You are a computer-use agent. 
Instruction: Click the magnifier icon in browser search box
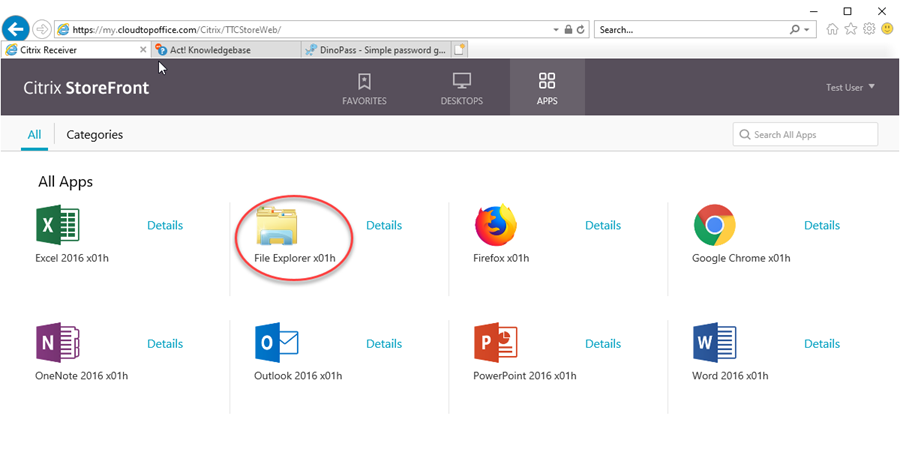pyautogui.click(x=794, y=29)
